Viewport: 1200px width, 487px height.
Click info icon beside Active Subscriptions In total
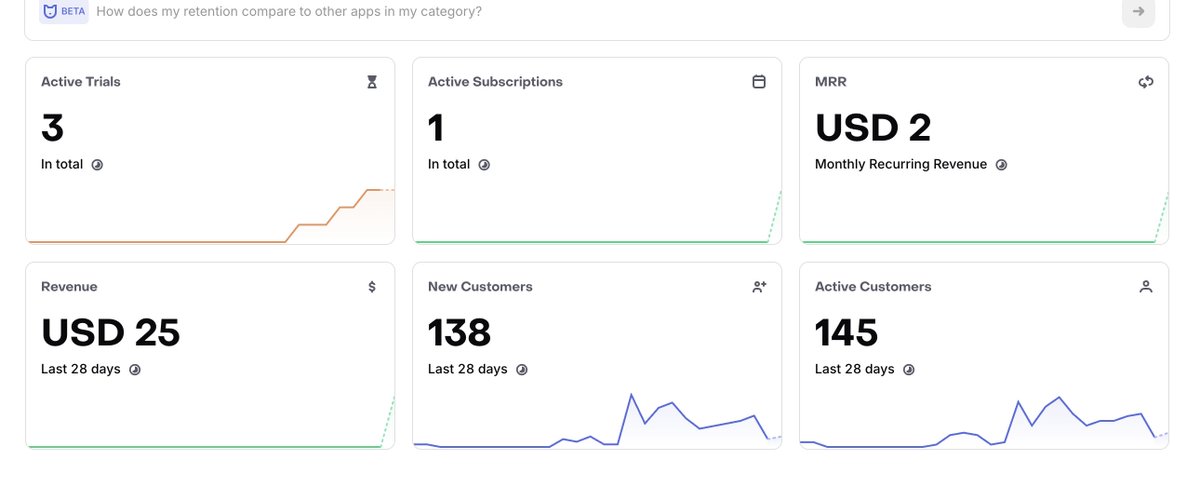pos(484,165)
